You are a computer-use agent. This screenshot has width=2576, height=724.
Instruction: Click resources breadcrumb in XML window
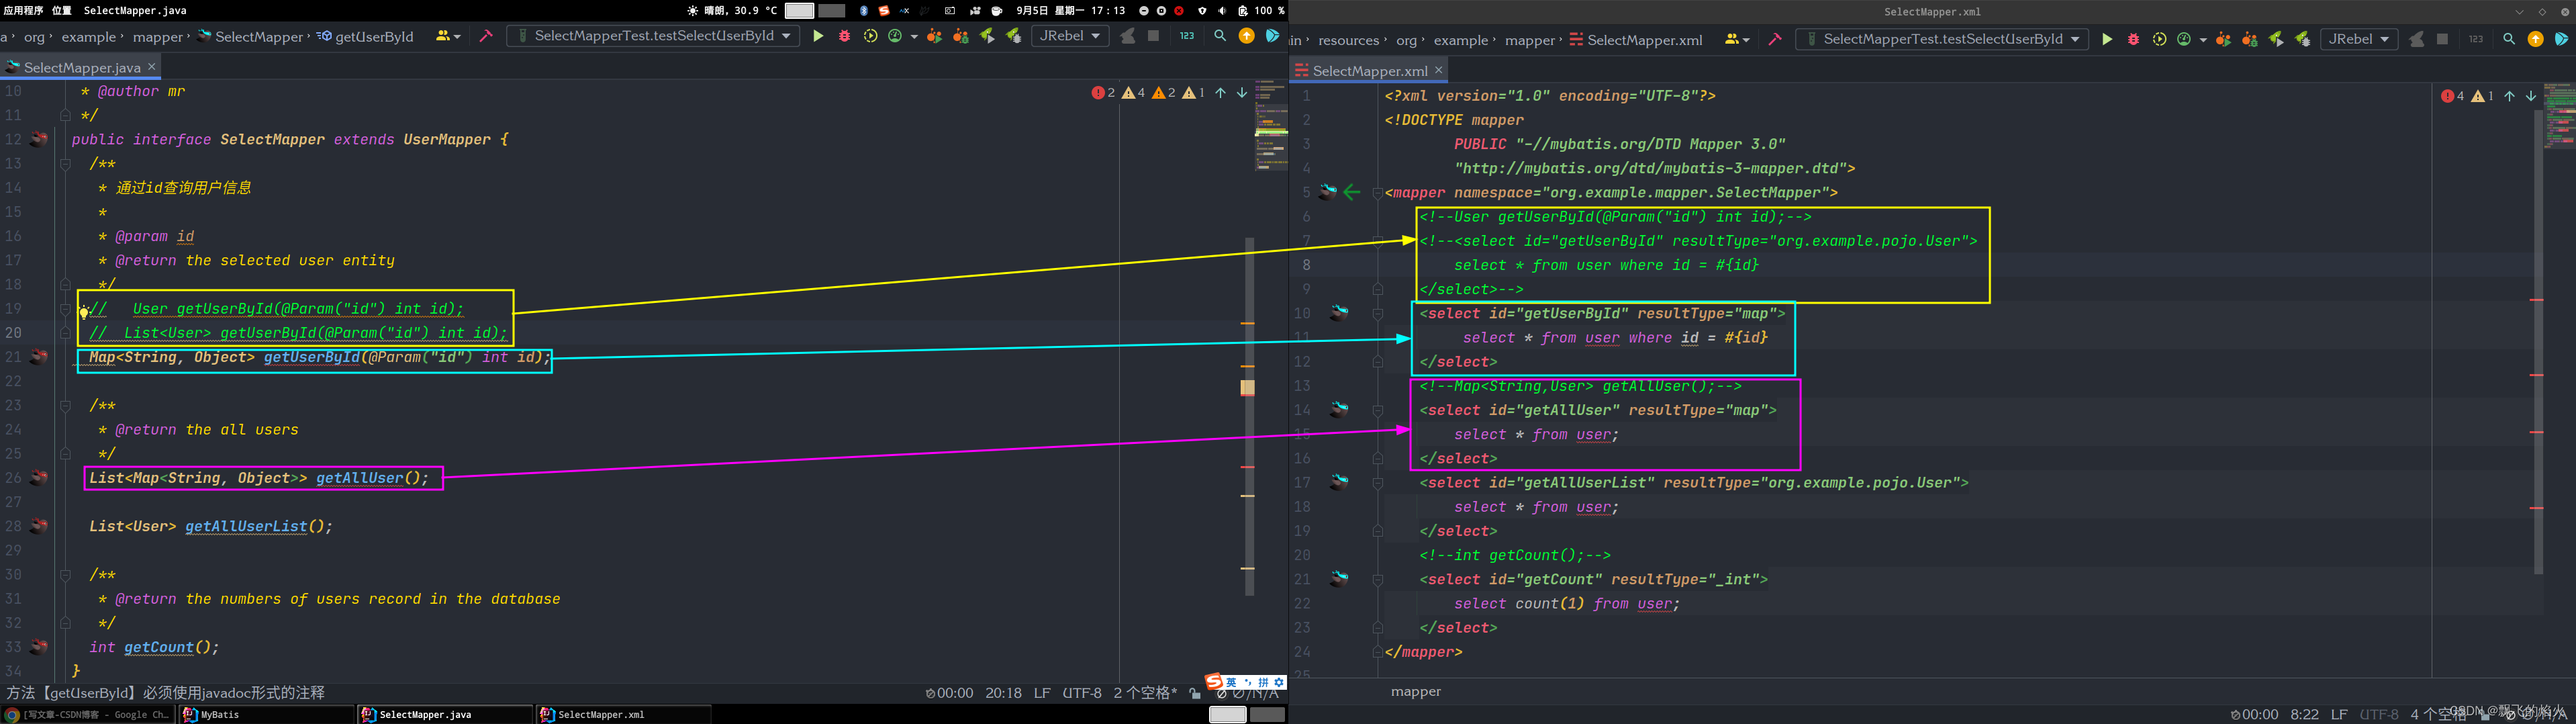pos(1349,40)
